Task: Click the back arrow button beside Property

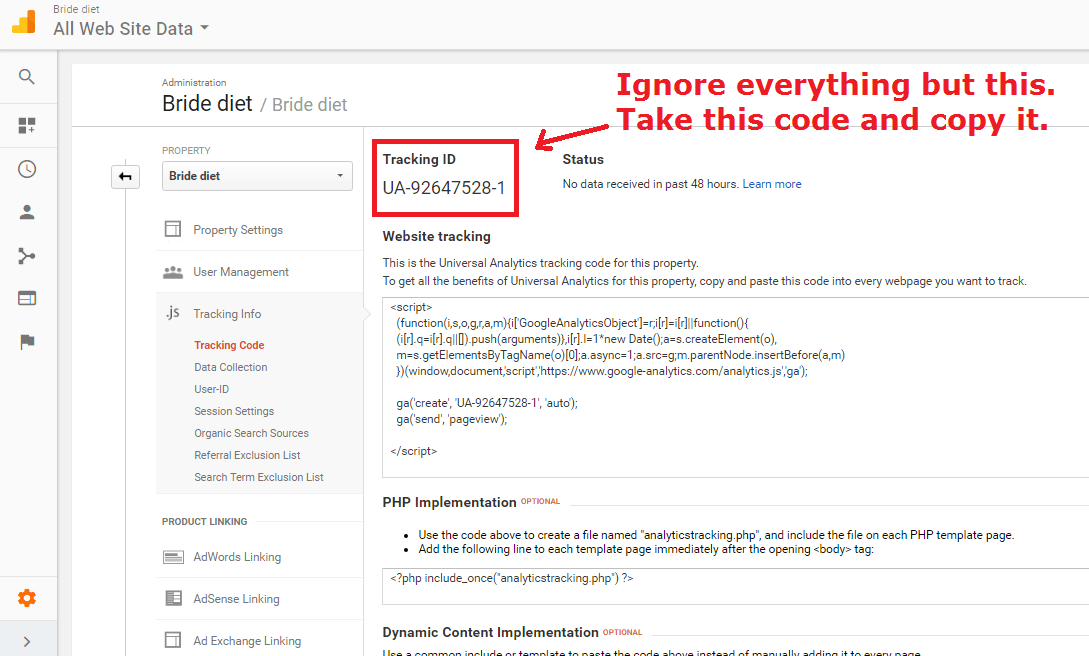Action: point(125,176)
